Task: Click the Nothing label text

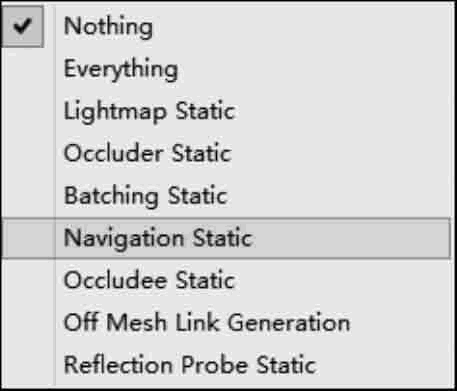Action: (x=108, y=26)
